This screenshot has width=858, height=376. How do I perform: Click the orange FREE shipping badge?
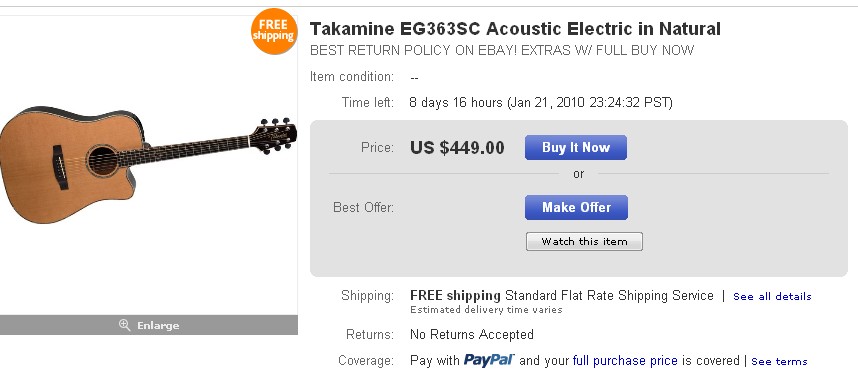pos(274,31)
